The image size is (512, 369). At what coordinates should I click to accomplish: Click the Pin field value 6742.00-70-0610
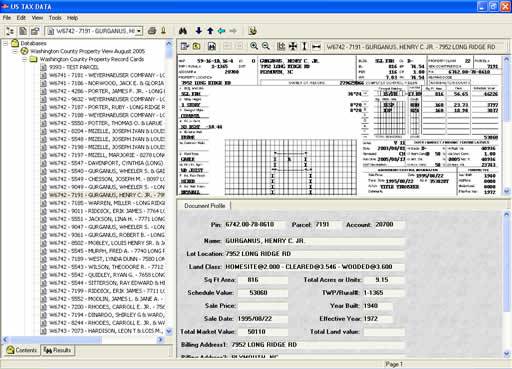pos(255,225)
